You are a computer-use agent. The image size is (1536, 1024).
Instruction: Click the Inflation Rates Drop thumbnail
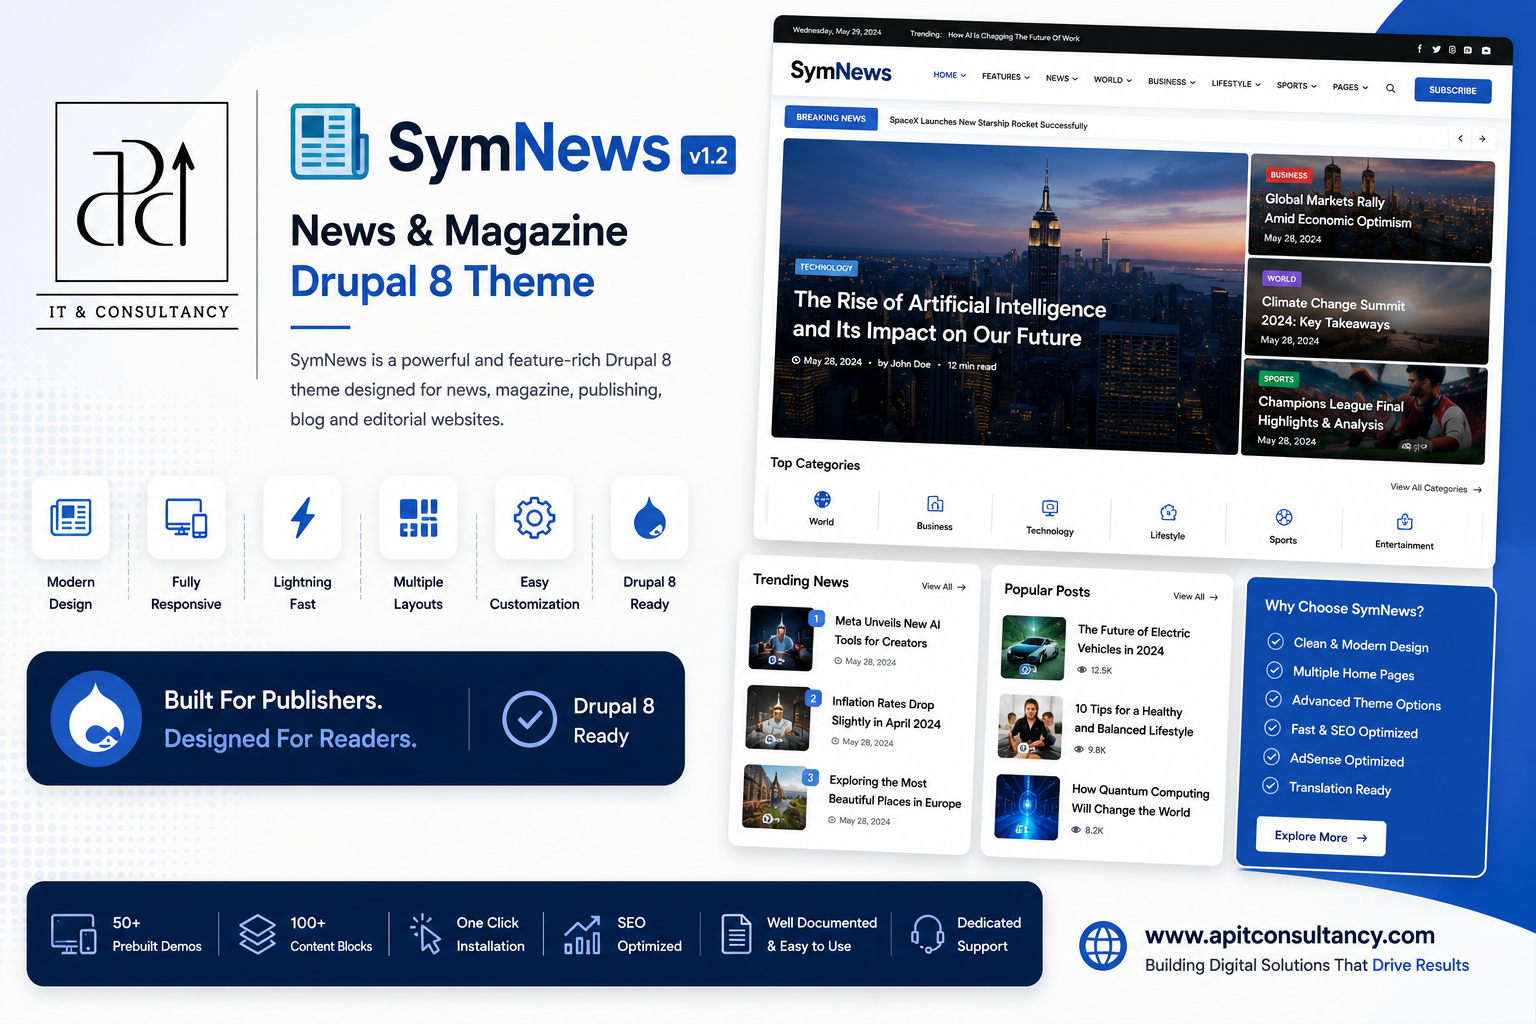point(778,718)
